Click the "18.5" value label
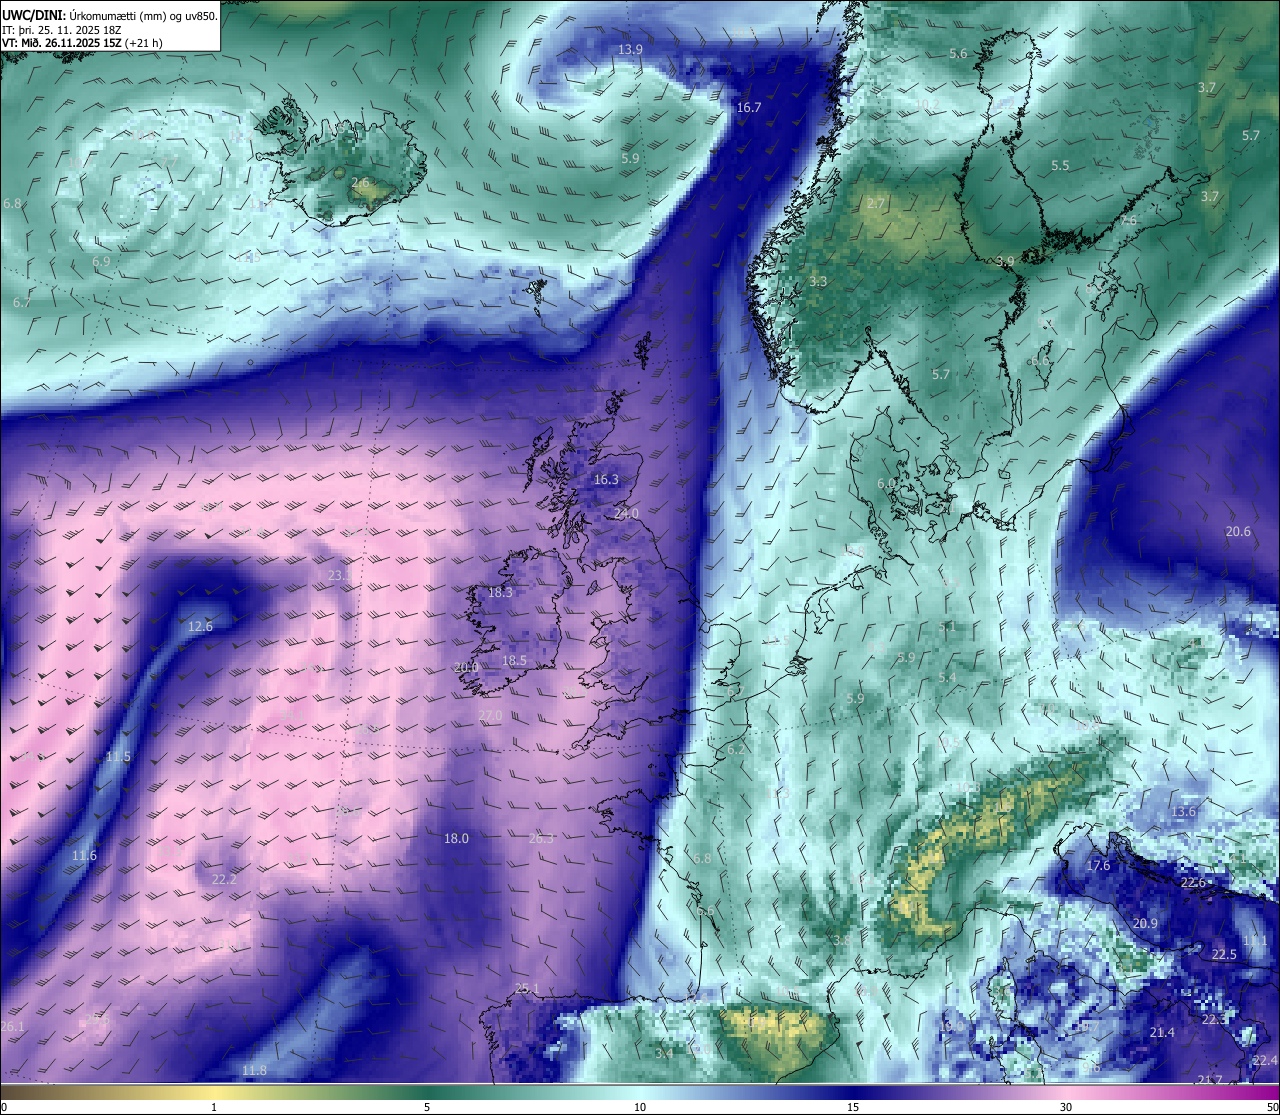Screen dimensions: 1280x1115 tap(514, 661)
